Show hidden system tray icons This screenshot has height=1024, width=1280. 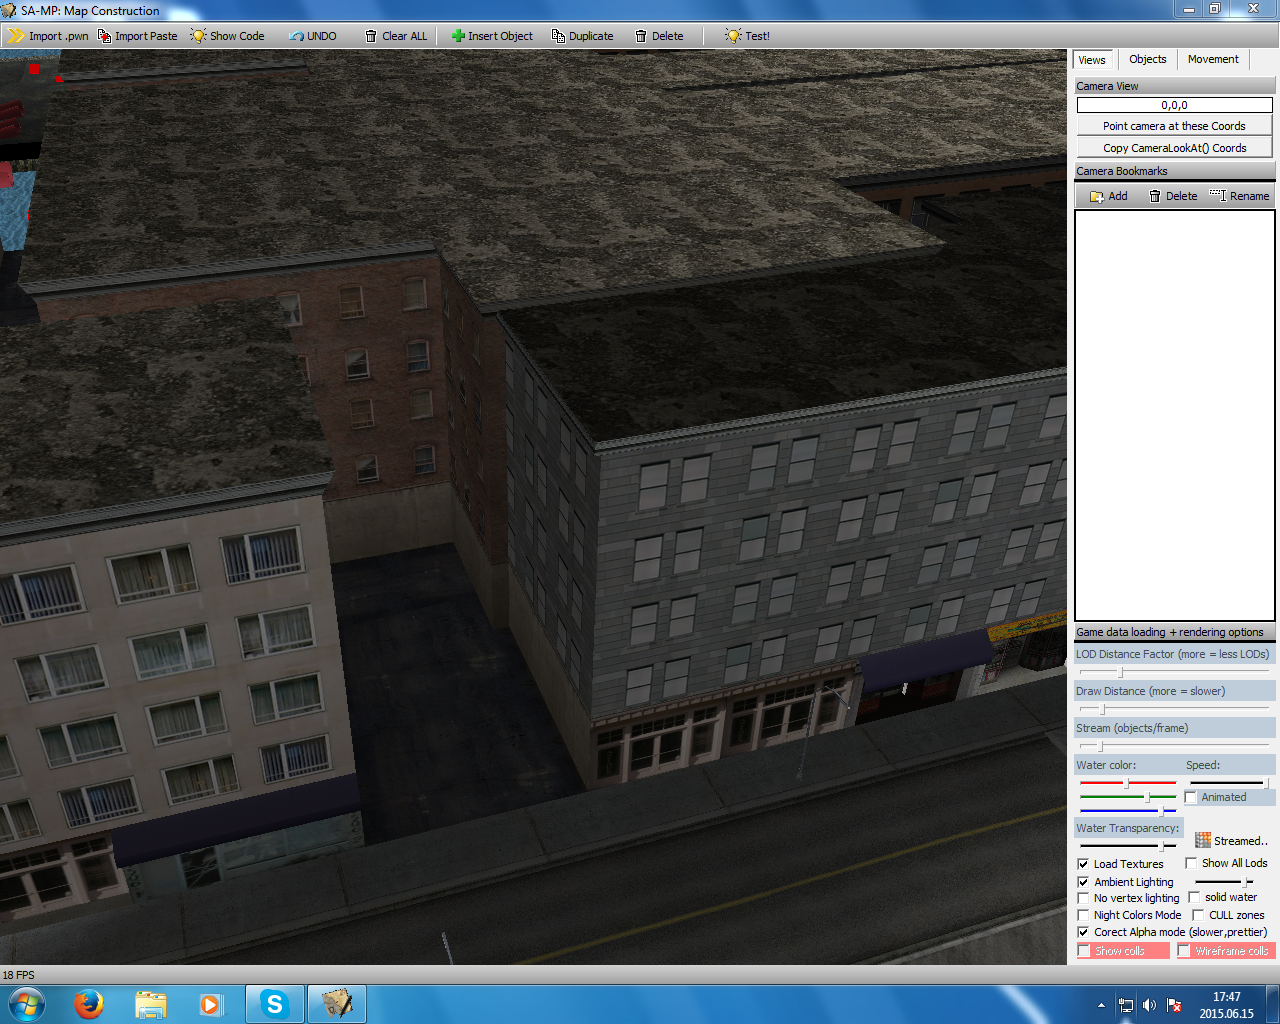[1101, 1005]
